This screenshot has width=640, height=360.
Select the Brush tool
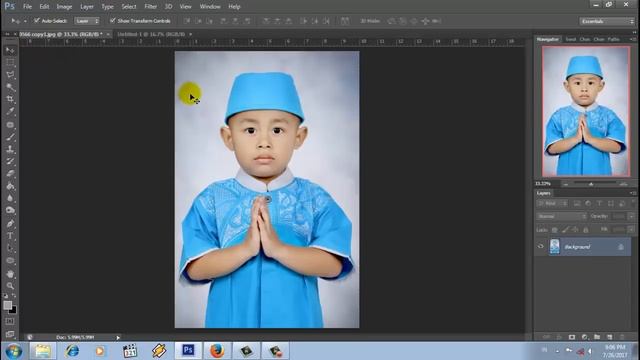coord(10,137)
